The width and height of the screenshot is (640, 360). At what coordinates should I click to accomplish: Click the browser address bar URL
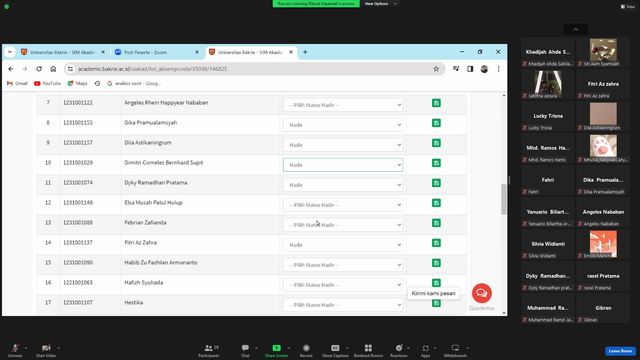pyautogui.click(x=152, y=69)
